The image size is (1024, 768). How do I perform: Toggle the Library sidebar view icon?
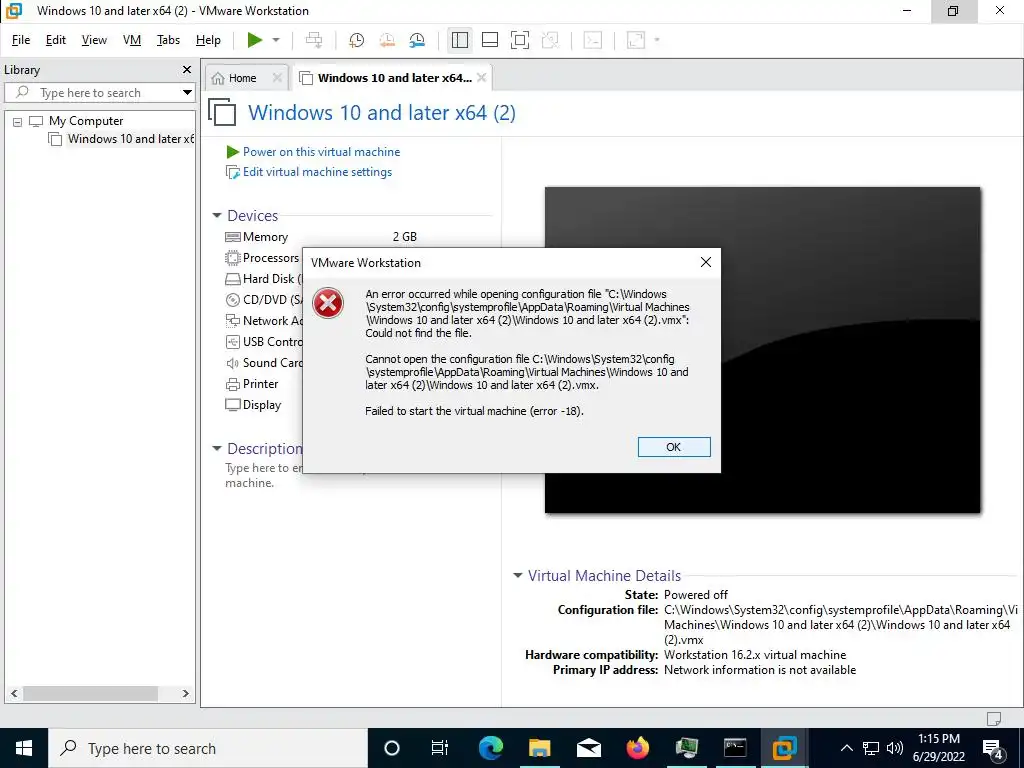click(460, 40)
